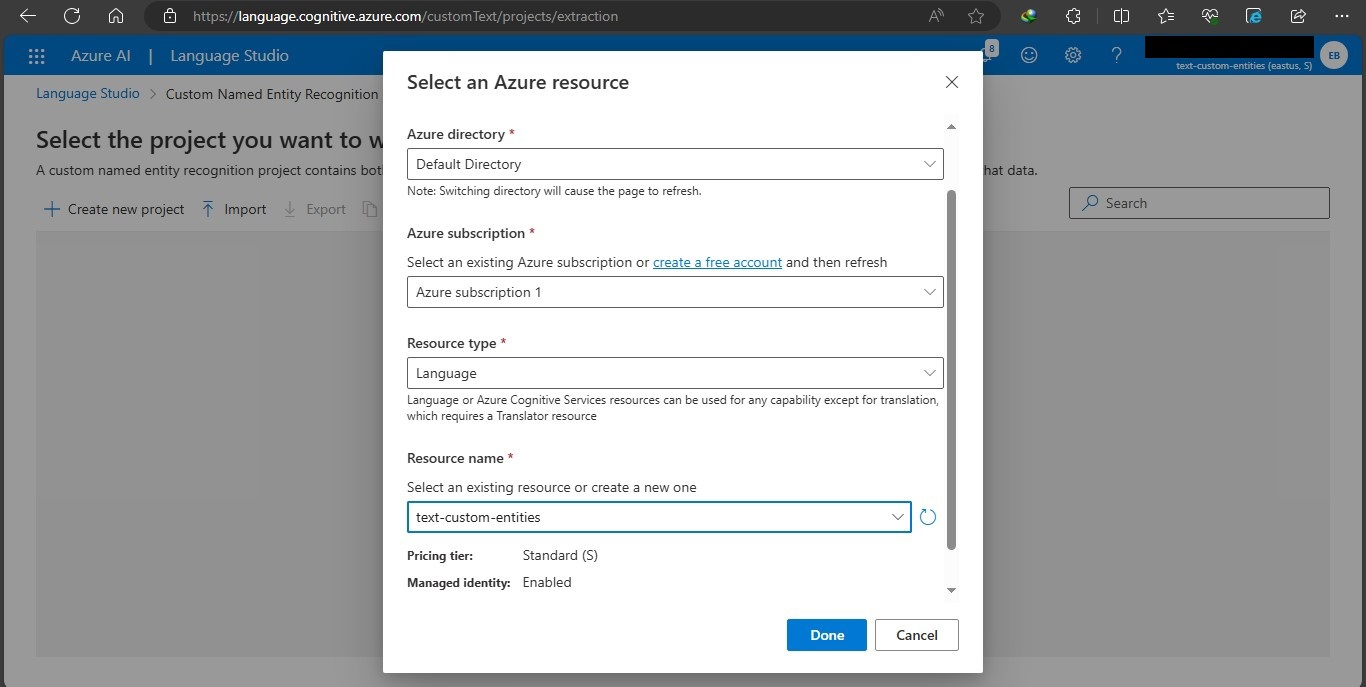Open the Resource type Language dropdown
The height and width of the screenshot is (687, 1366).
point(675,373)
